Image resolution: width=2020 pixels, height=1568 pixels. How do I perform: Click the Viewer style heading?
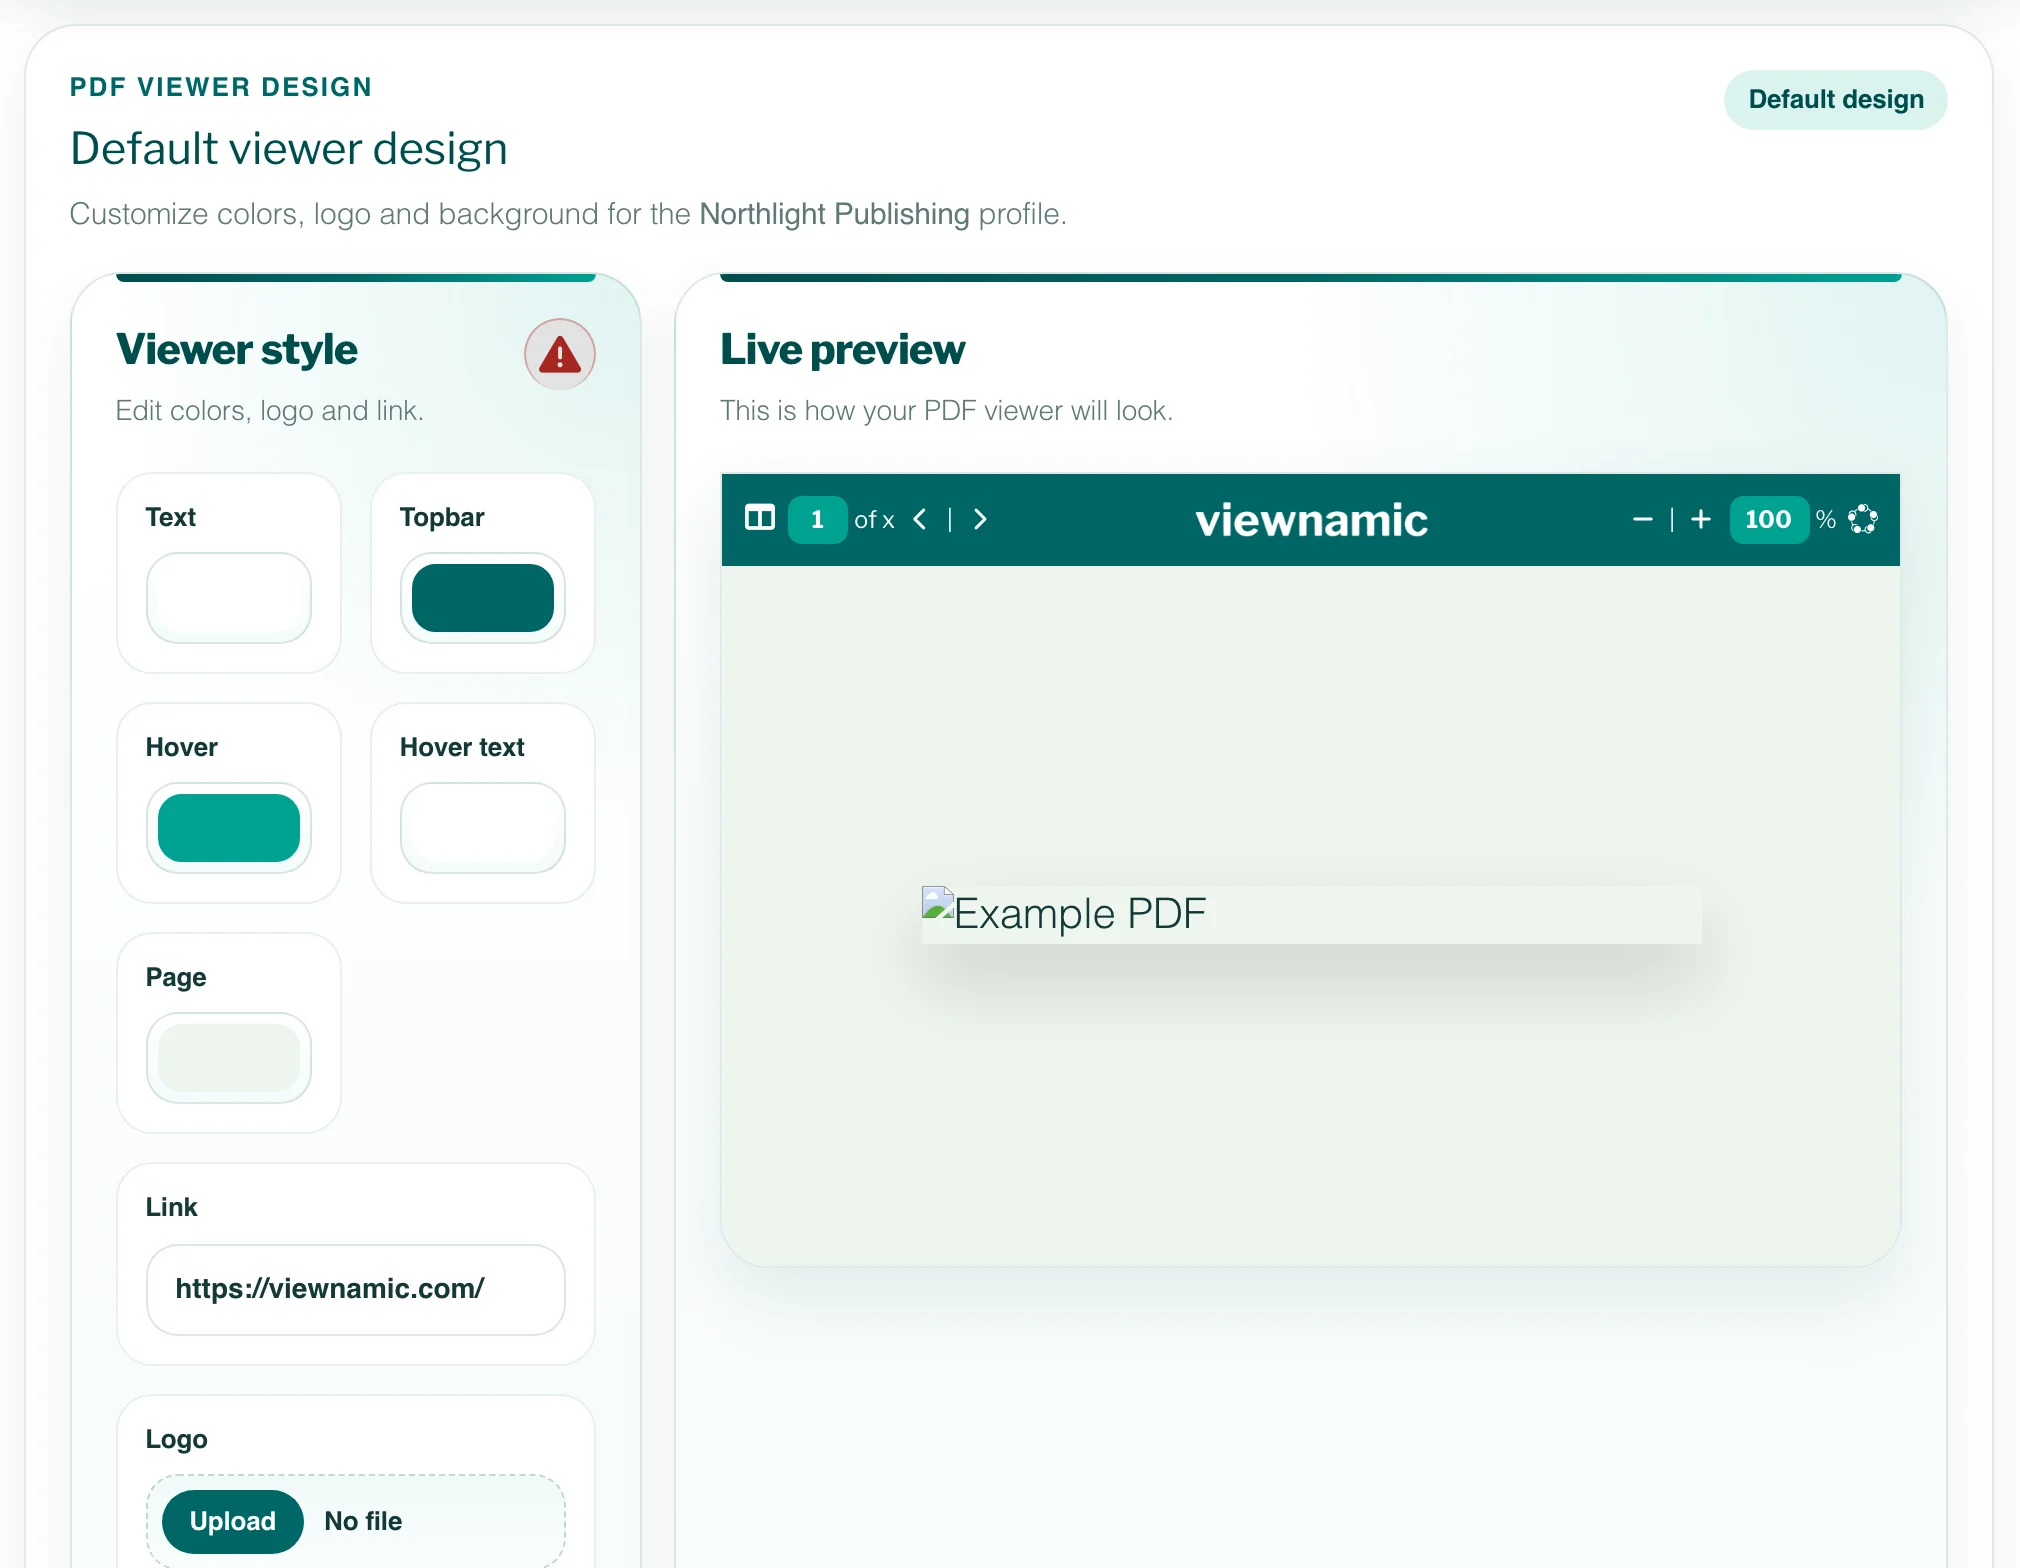(237, 350)
